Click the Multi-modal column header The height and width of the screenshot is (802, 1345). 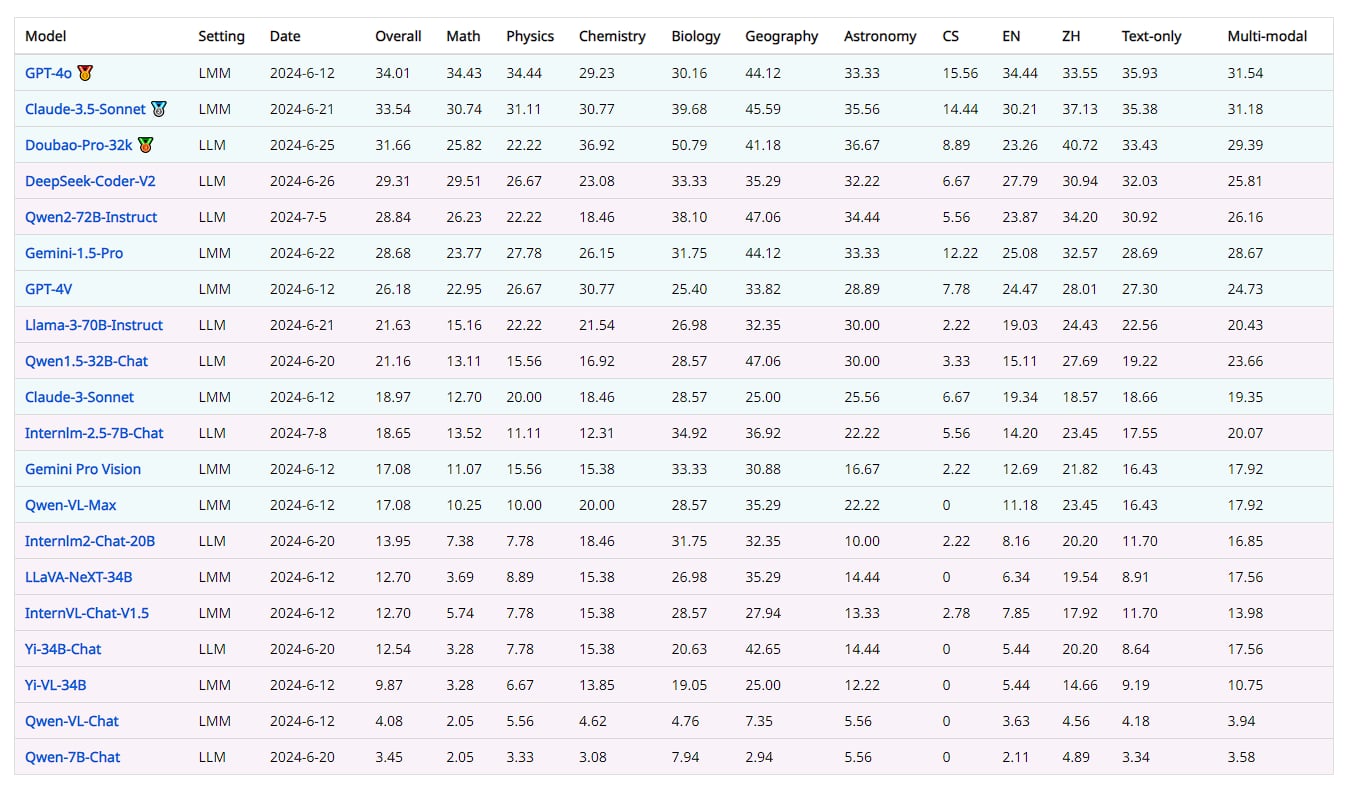(x=1266, y=36)
